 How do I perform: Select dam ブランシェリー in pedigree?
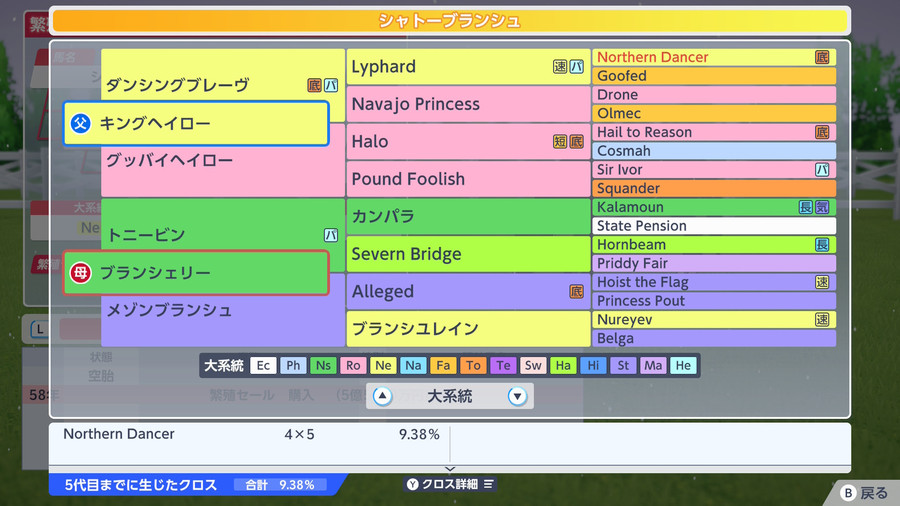pyautogui.click(x=196, y=273)
